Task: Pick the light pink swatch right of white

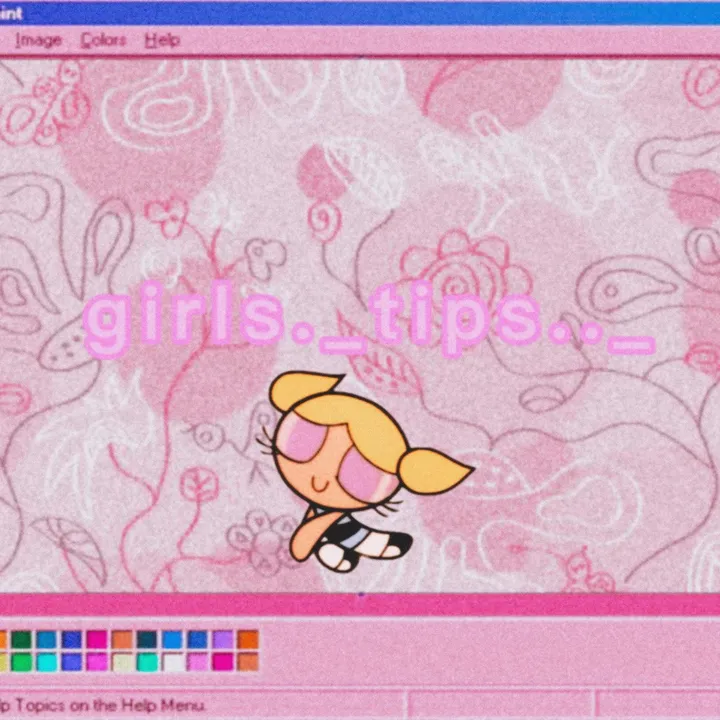Action: pos(197,662)
